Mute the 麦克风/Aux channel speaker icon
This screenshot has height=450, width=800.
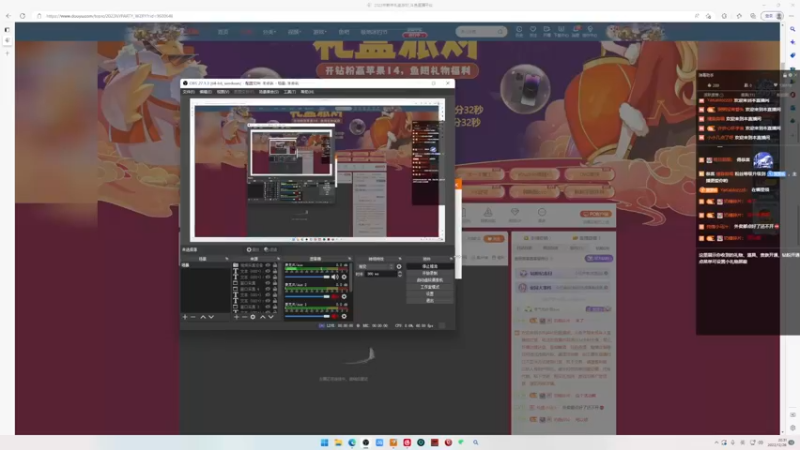pyautogui.click(x=335, y=277)
